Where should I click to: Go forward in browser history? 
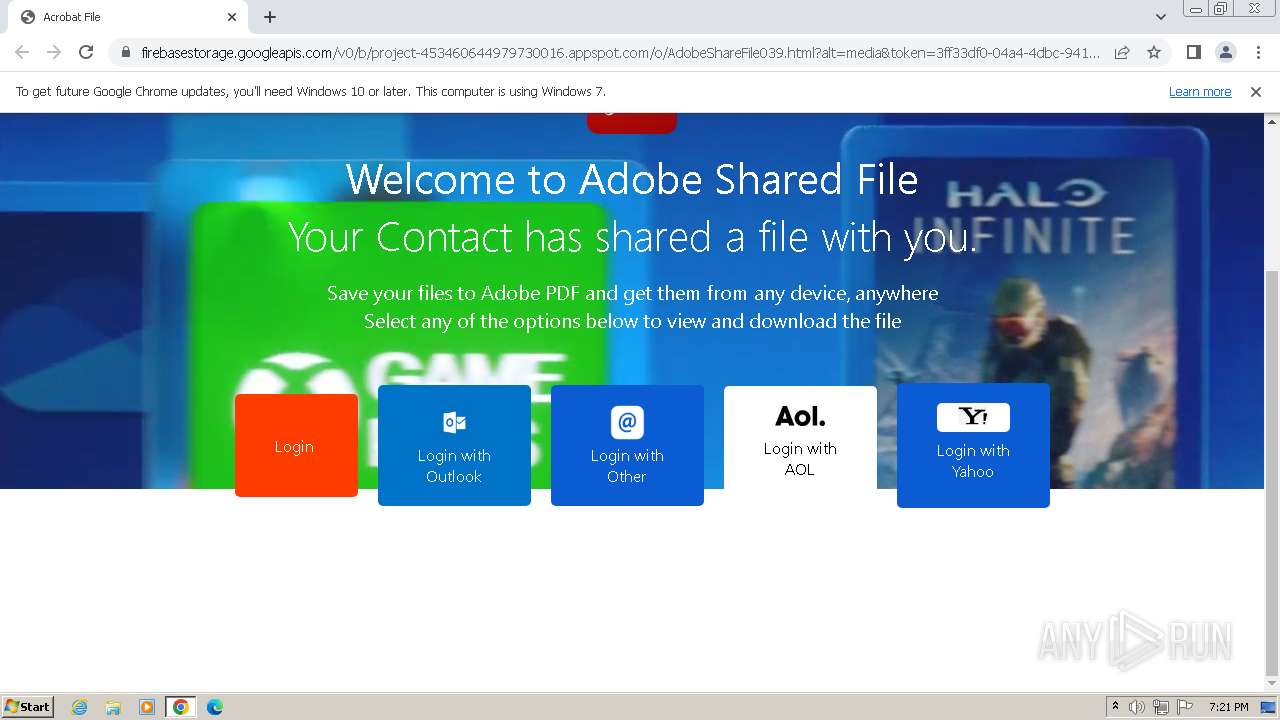(54, 52)
